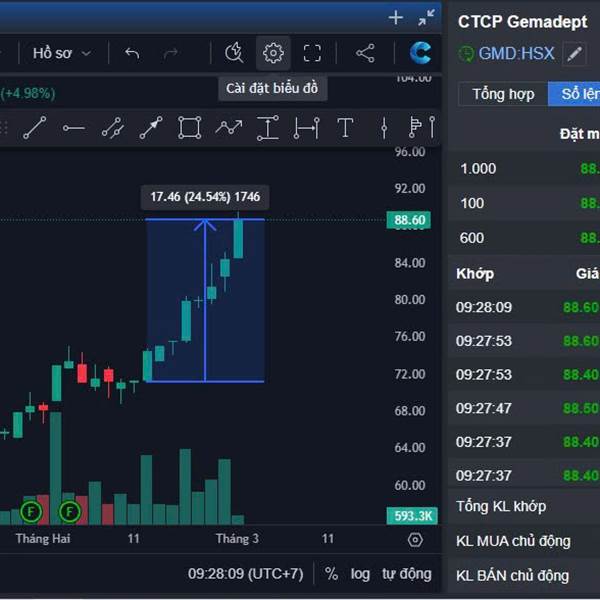
Task: Open the GMD:HSX symbol link
Action: 516,54
